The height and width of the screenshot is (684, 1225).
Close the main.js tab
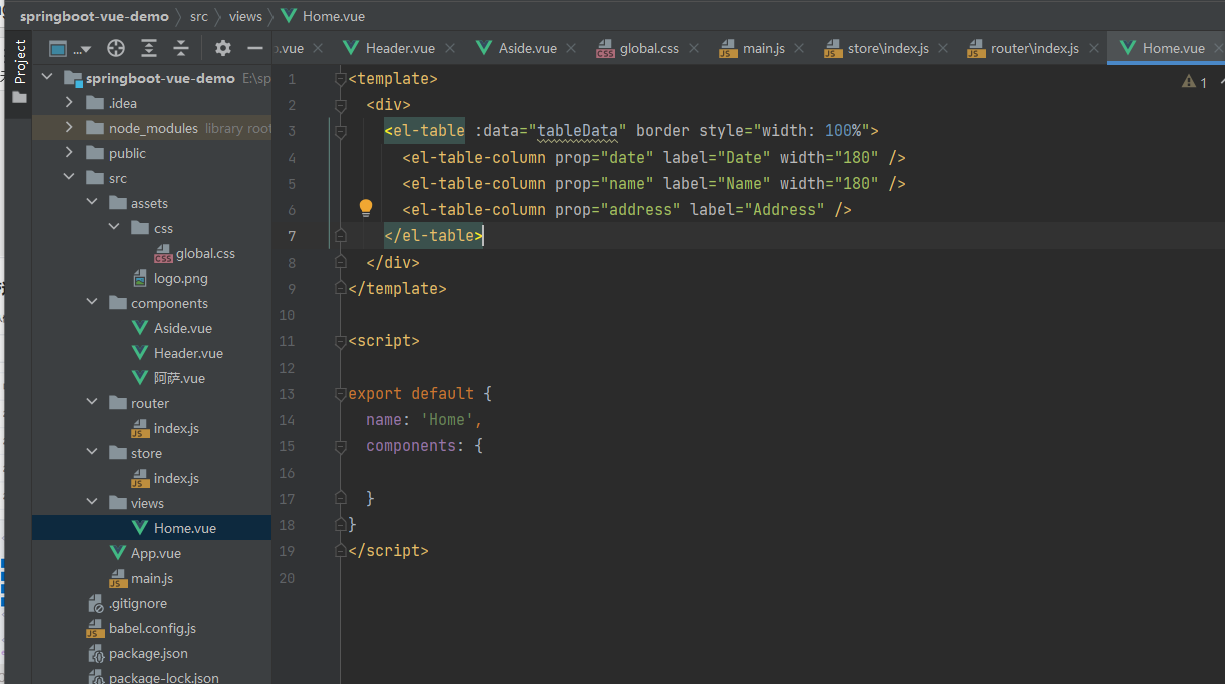pyautogui.click(x=799, y=48)
